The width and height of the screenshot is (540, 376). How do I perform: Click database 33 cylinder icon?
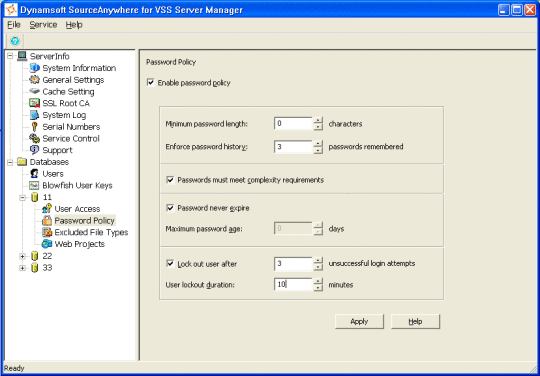(x=34, y=268)
